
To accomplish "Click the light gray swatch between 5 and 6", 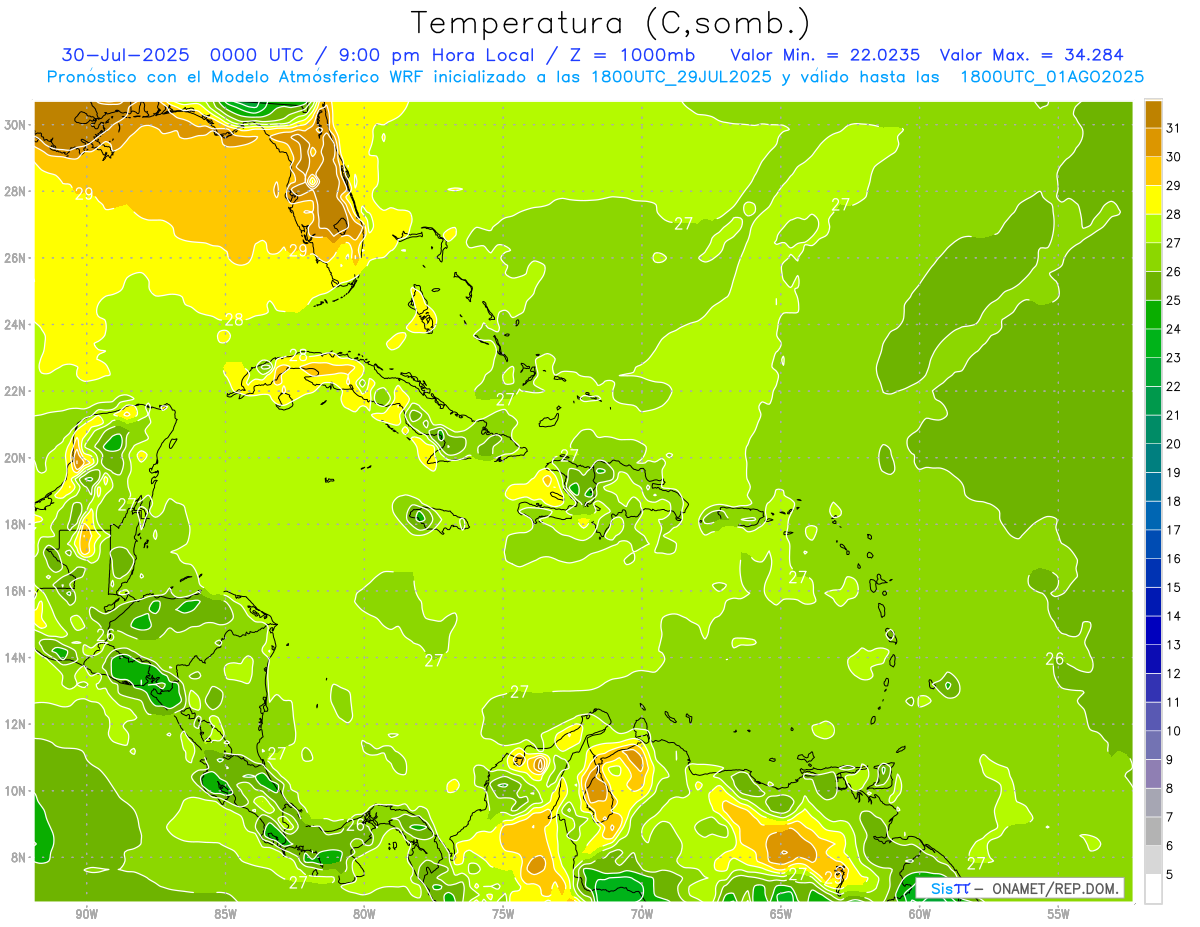I will pyautogui.click(x=1153, y=860).
